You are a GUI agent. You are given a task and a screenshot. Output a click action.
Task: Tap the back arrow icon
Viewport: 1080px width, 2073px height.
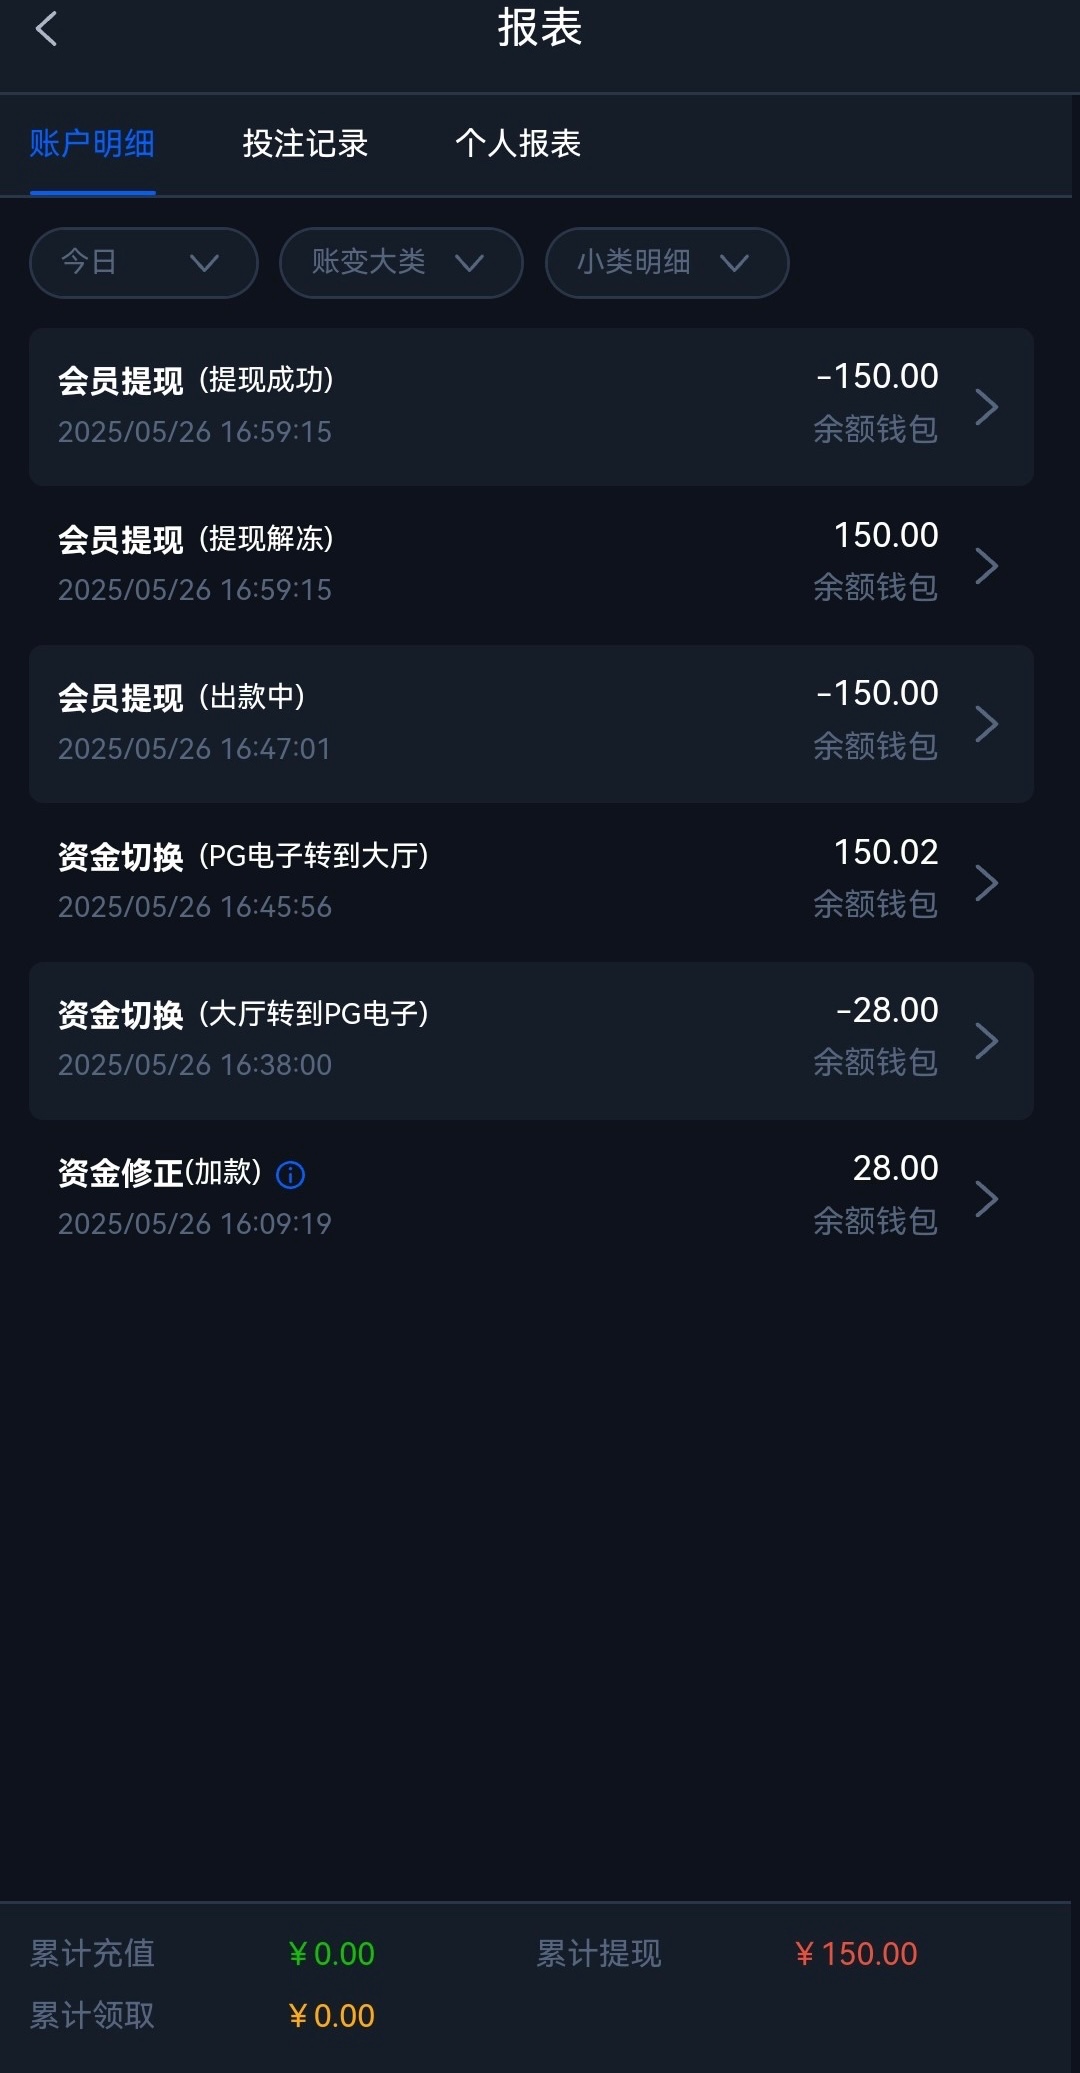pyautogui.click(x=46, y=29)
